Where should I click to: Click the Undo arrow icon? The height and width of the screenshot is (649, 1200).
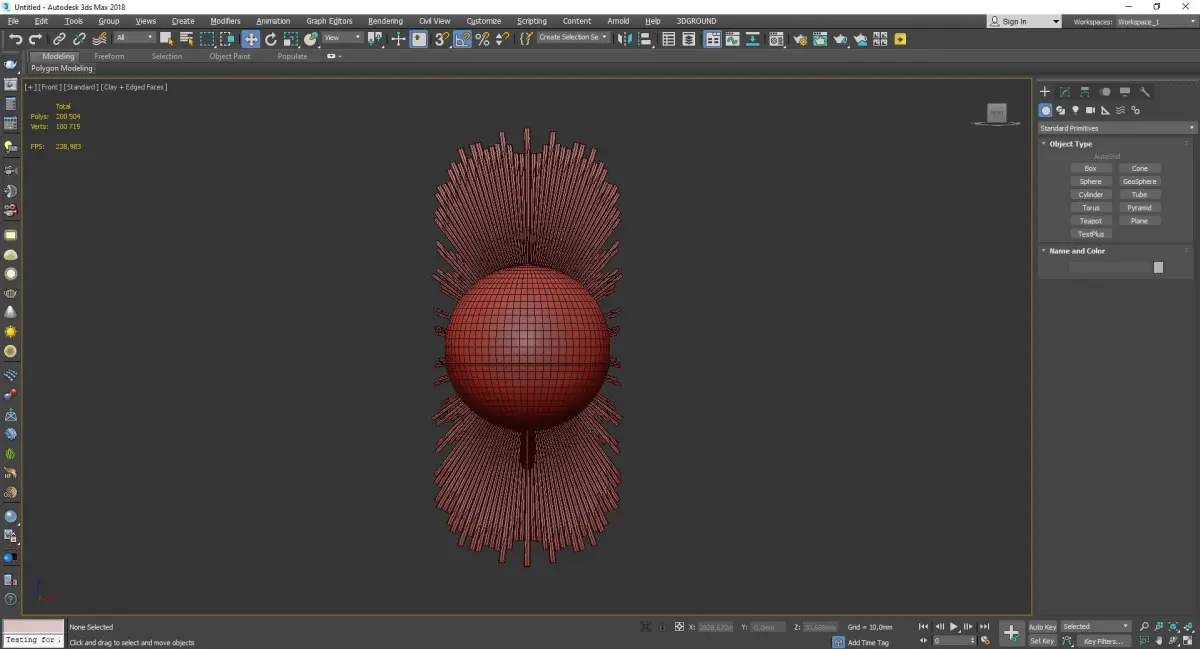(x=16, y=39)
